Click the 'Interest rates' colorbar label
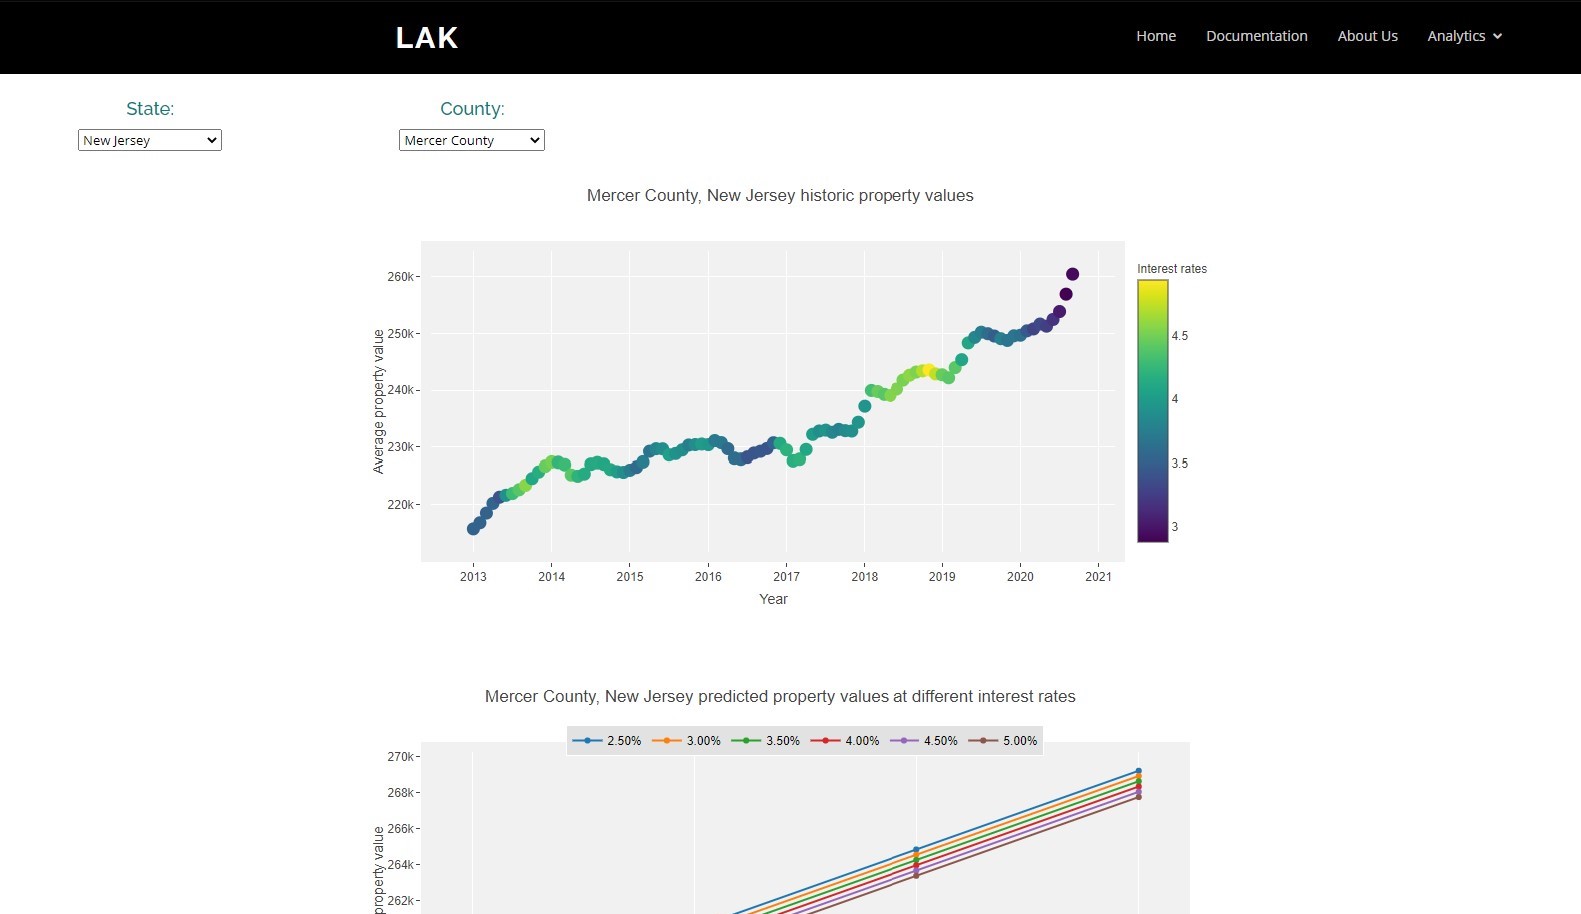 (x=1172, y=269)
